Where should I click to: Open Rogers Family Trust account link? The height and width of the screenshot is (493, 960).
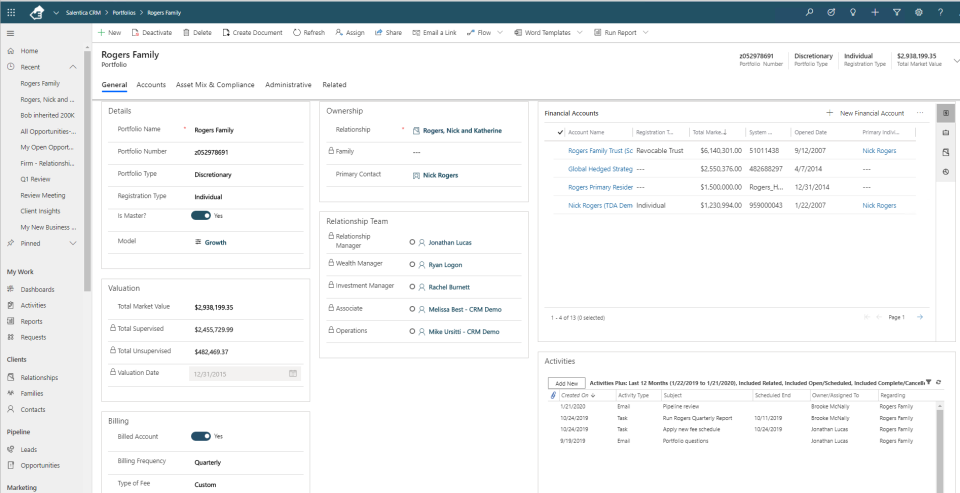(x=600, y=150)
